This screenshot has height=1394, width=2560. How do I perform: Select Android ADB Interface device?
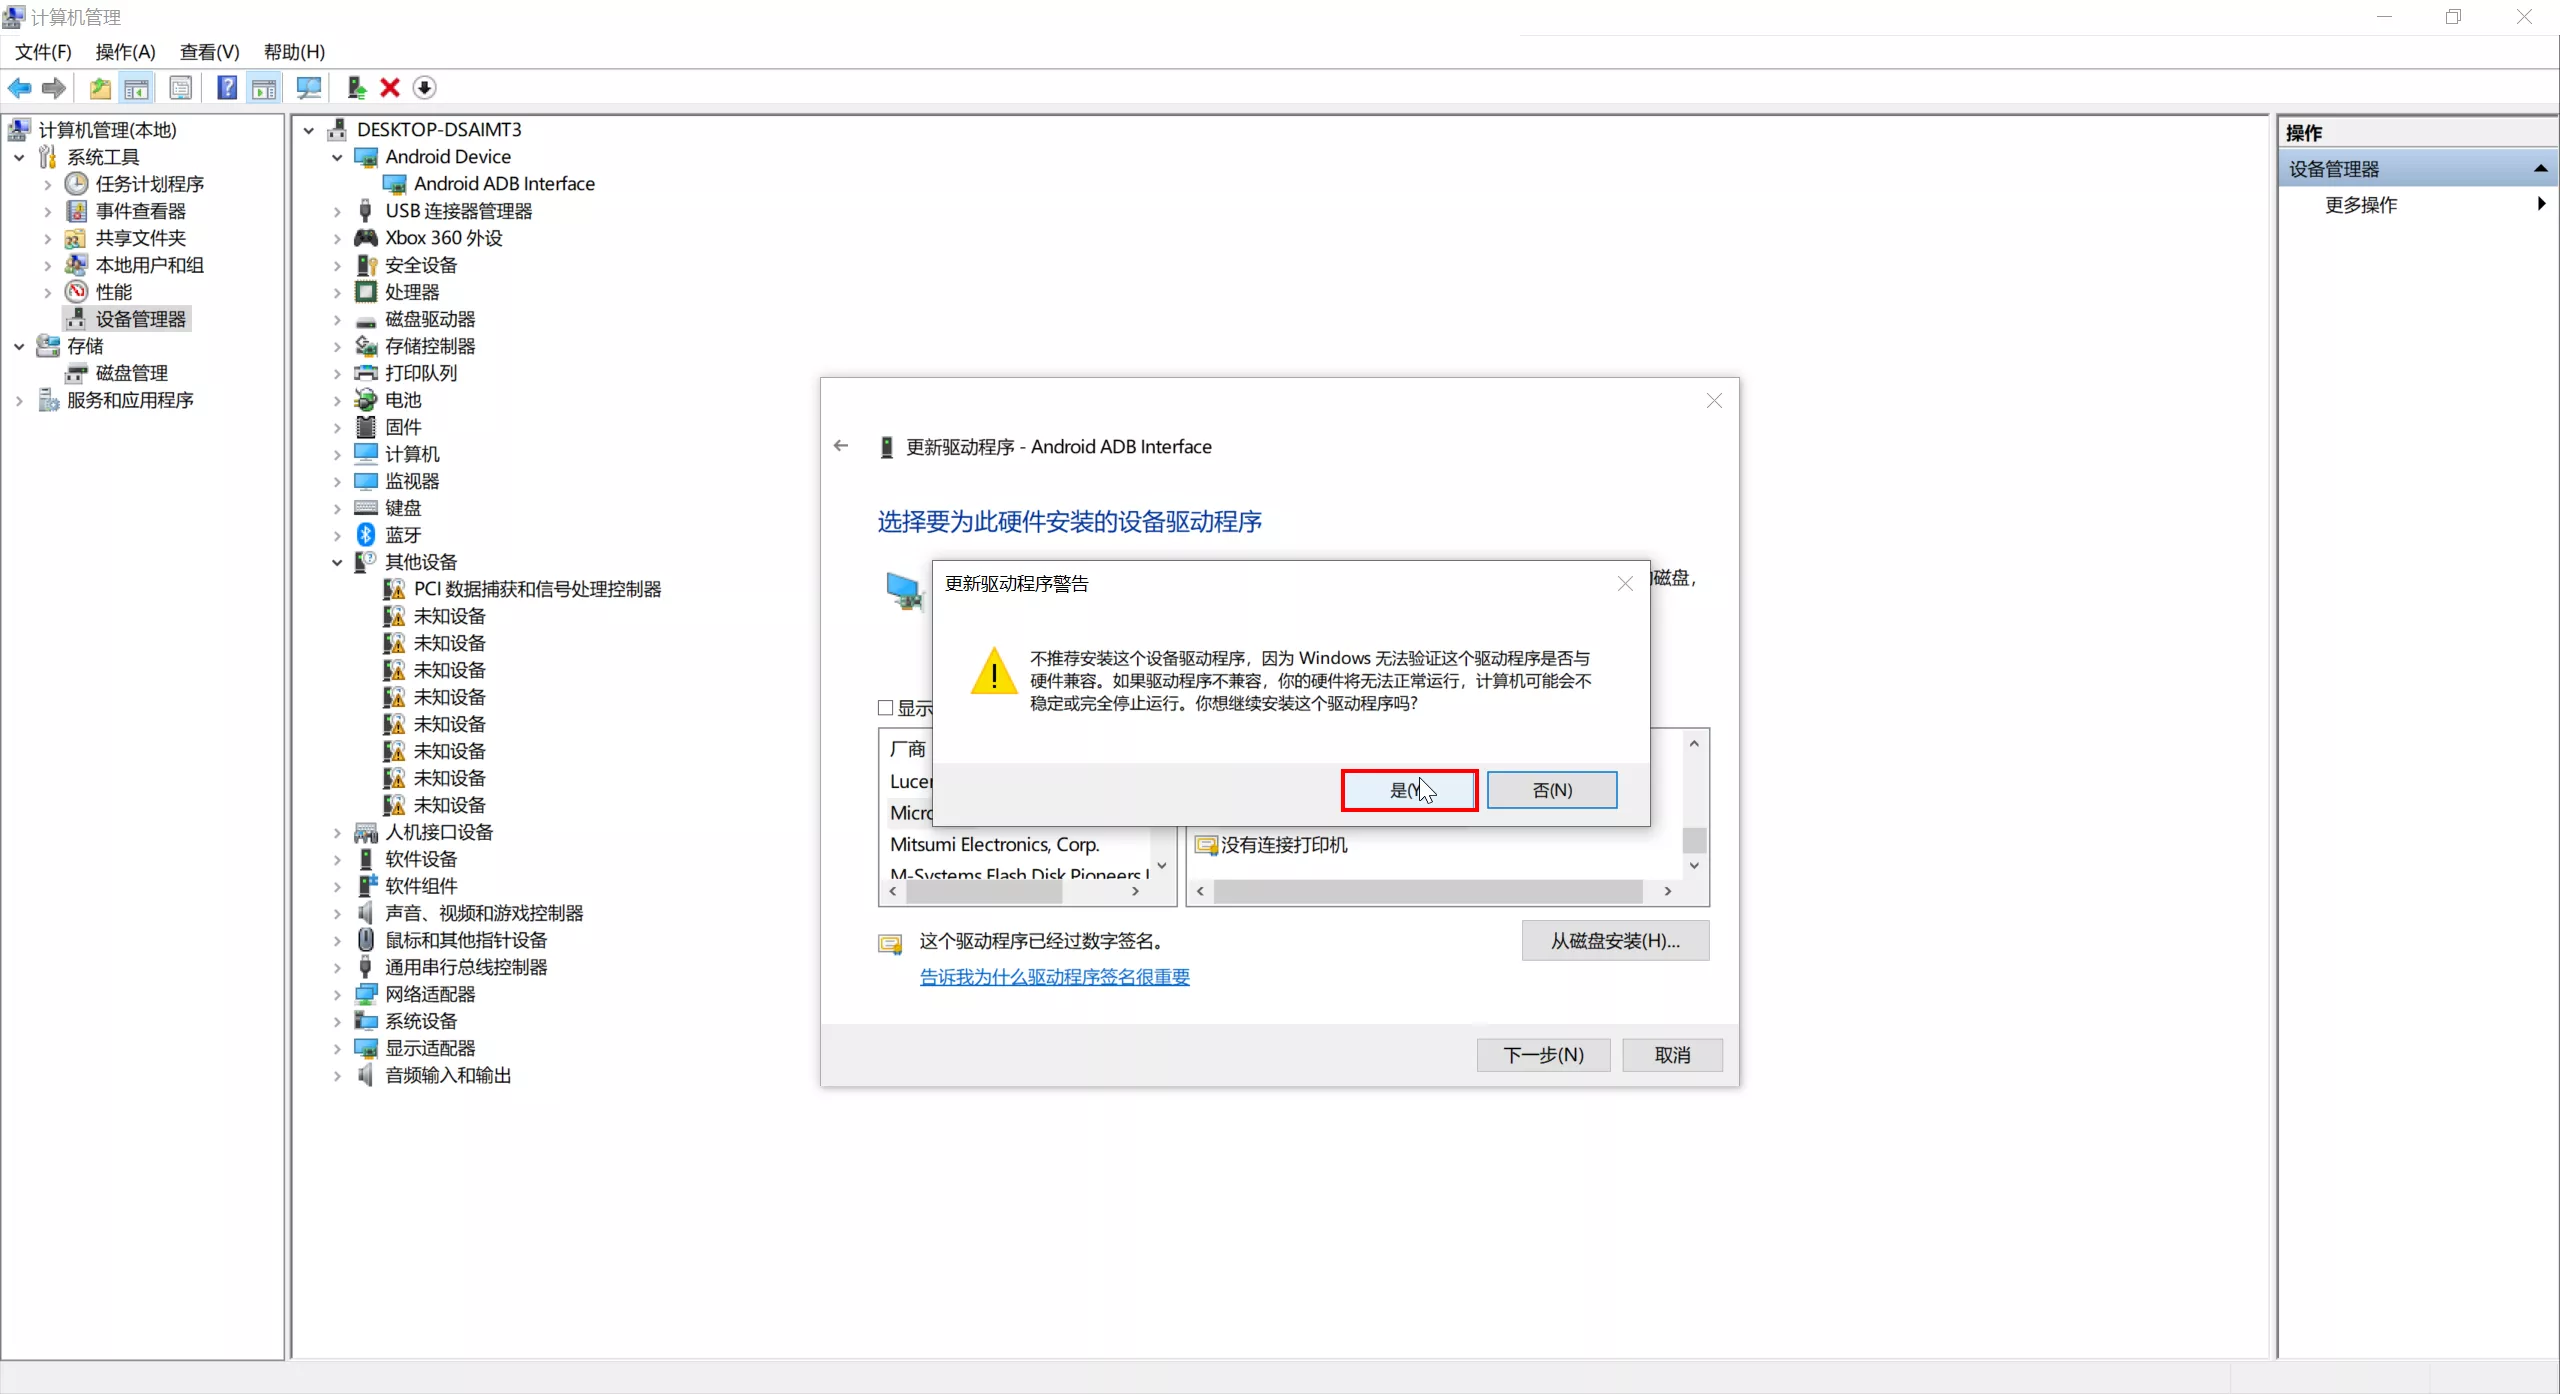(503, 184)
